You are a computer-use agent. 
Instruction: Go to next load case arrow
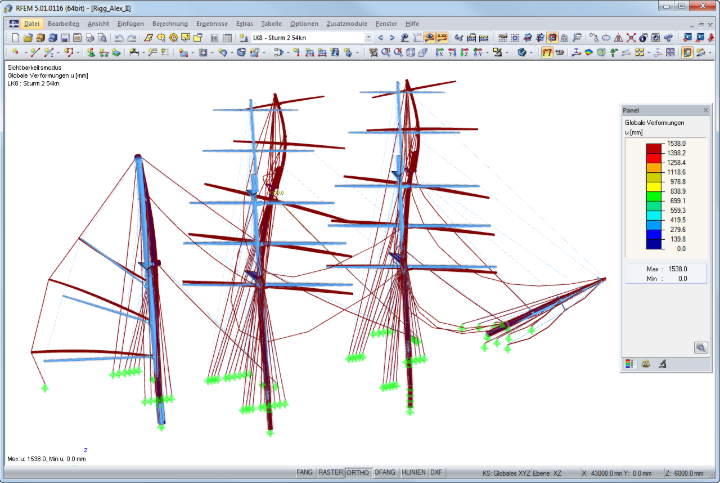[x=392, y=38]
